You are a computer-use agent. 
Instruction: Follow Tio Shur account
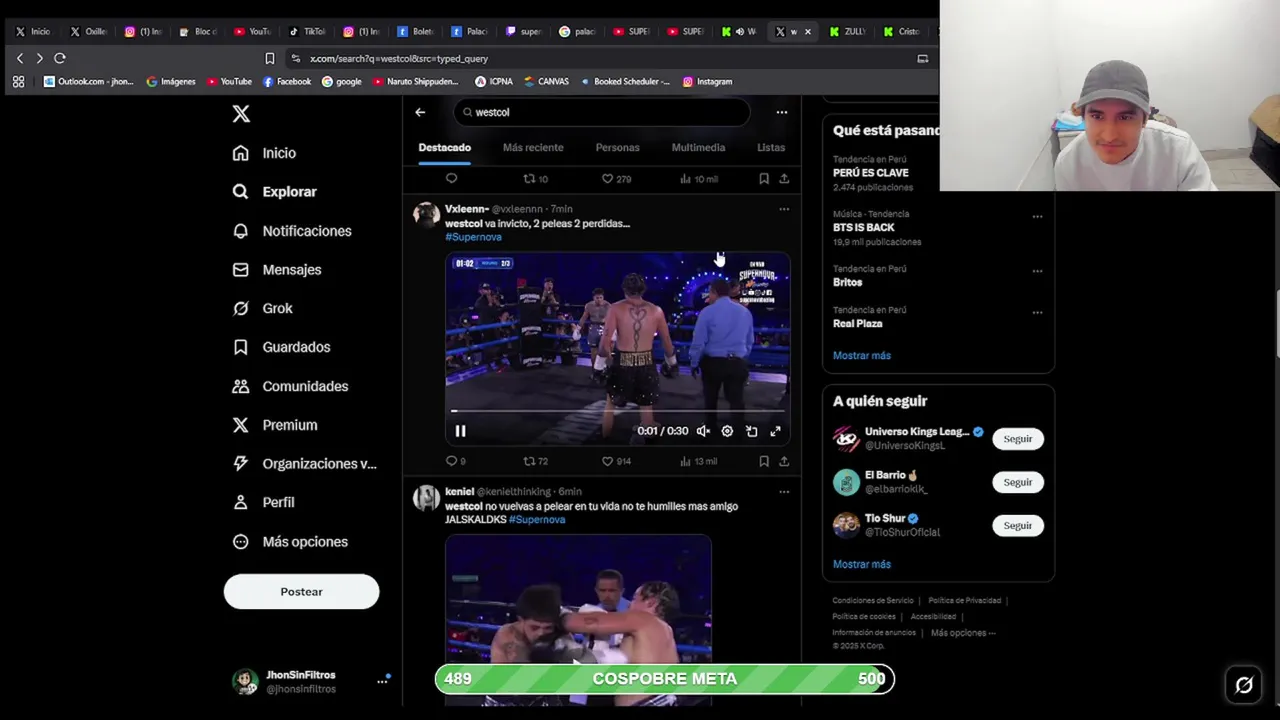click(x=1017, y=525)
